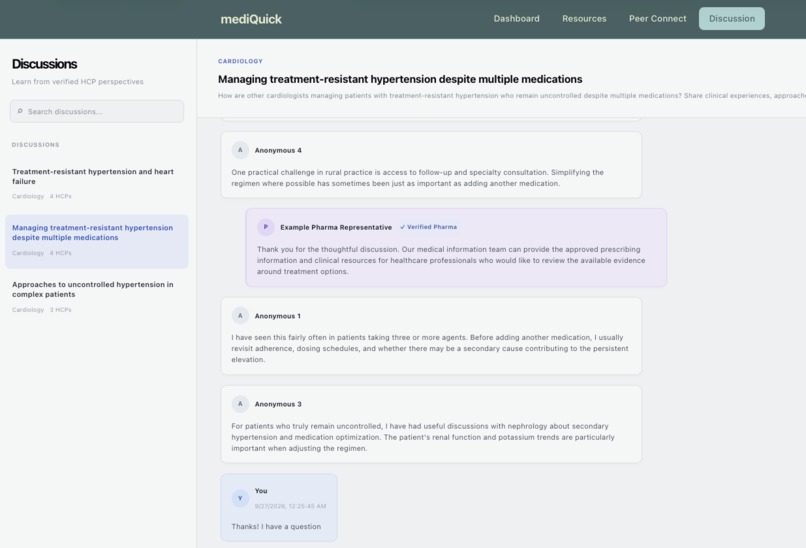Select the Discussion nav button
The image size is (806, 548).
click(731, 19)
